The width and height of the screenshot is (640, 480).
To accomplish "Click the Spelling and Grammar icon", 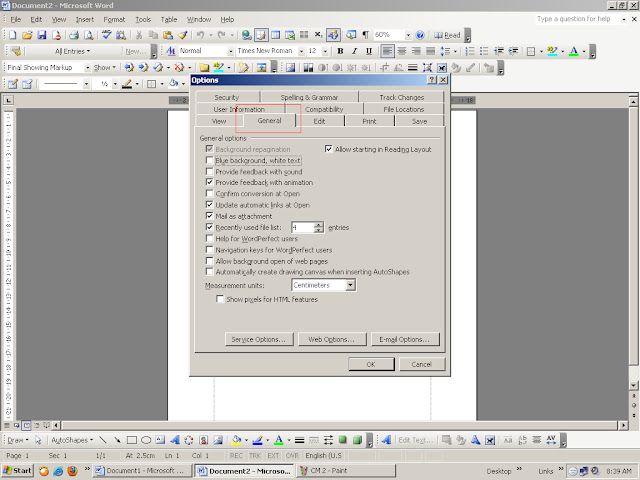I will pyautogui.click(x=107, y=35).
